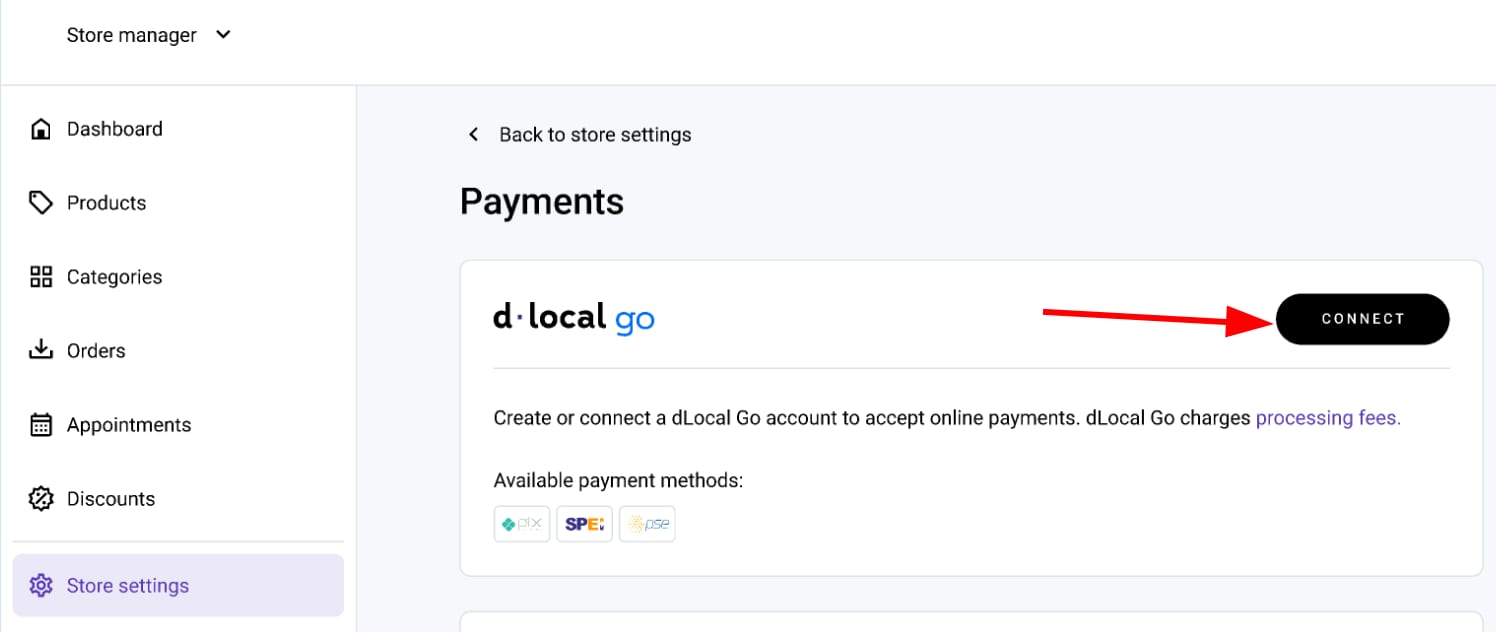Click the PSE payment method icon

tap(647, 524)
